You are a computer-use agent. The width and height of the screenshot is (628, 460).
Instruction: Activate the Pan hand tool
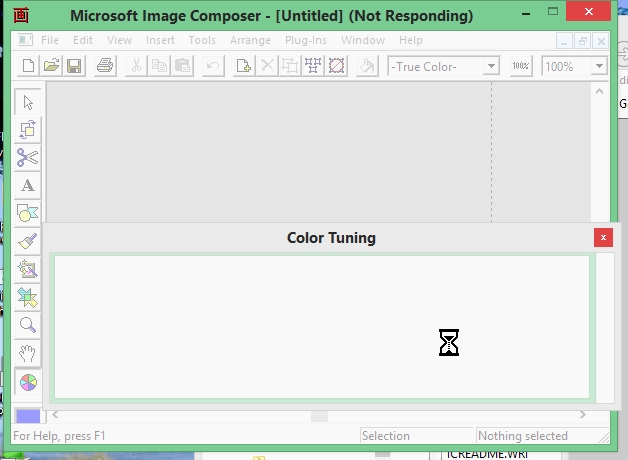28,353
